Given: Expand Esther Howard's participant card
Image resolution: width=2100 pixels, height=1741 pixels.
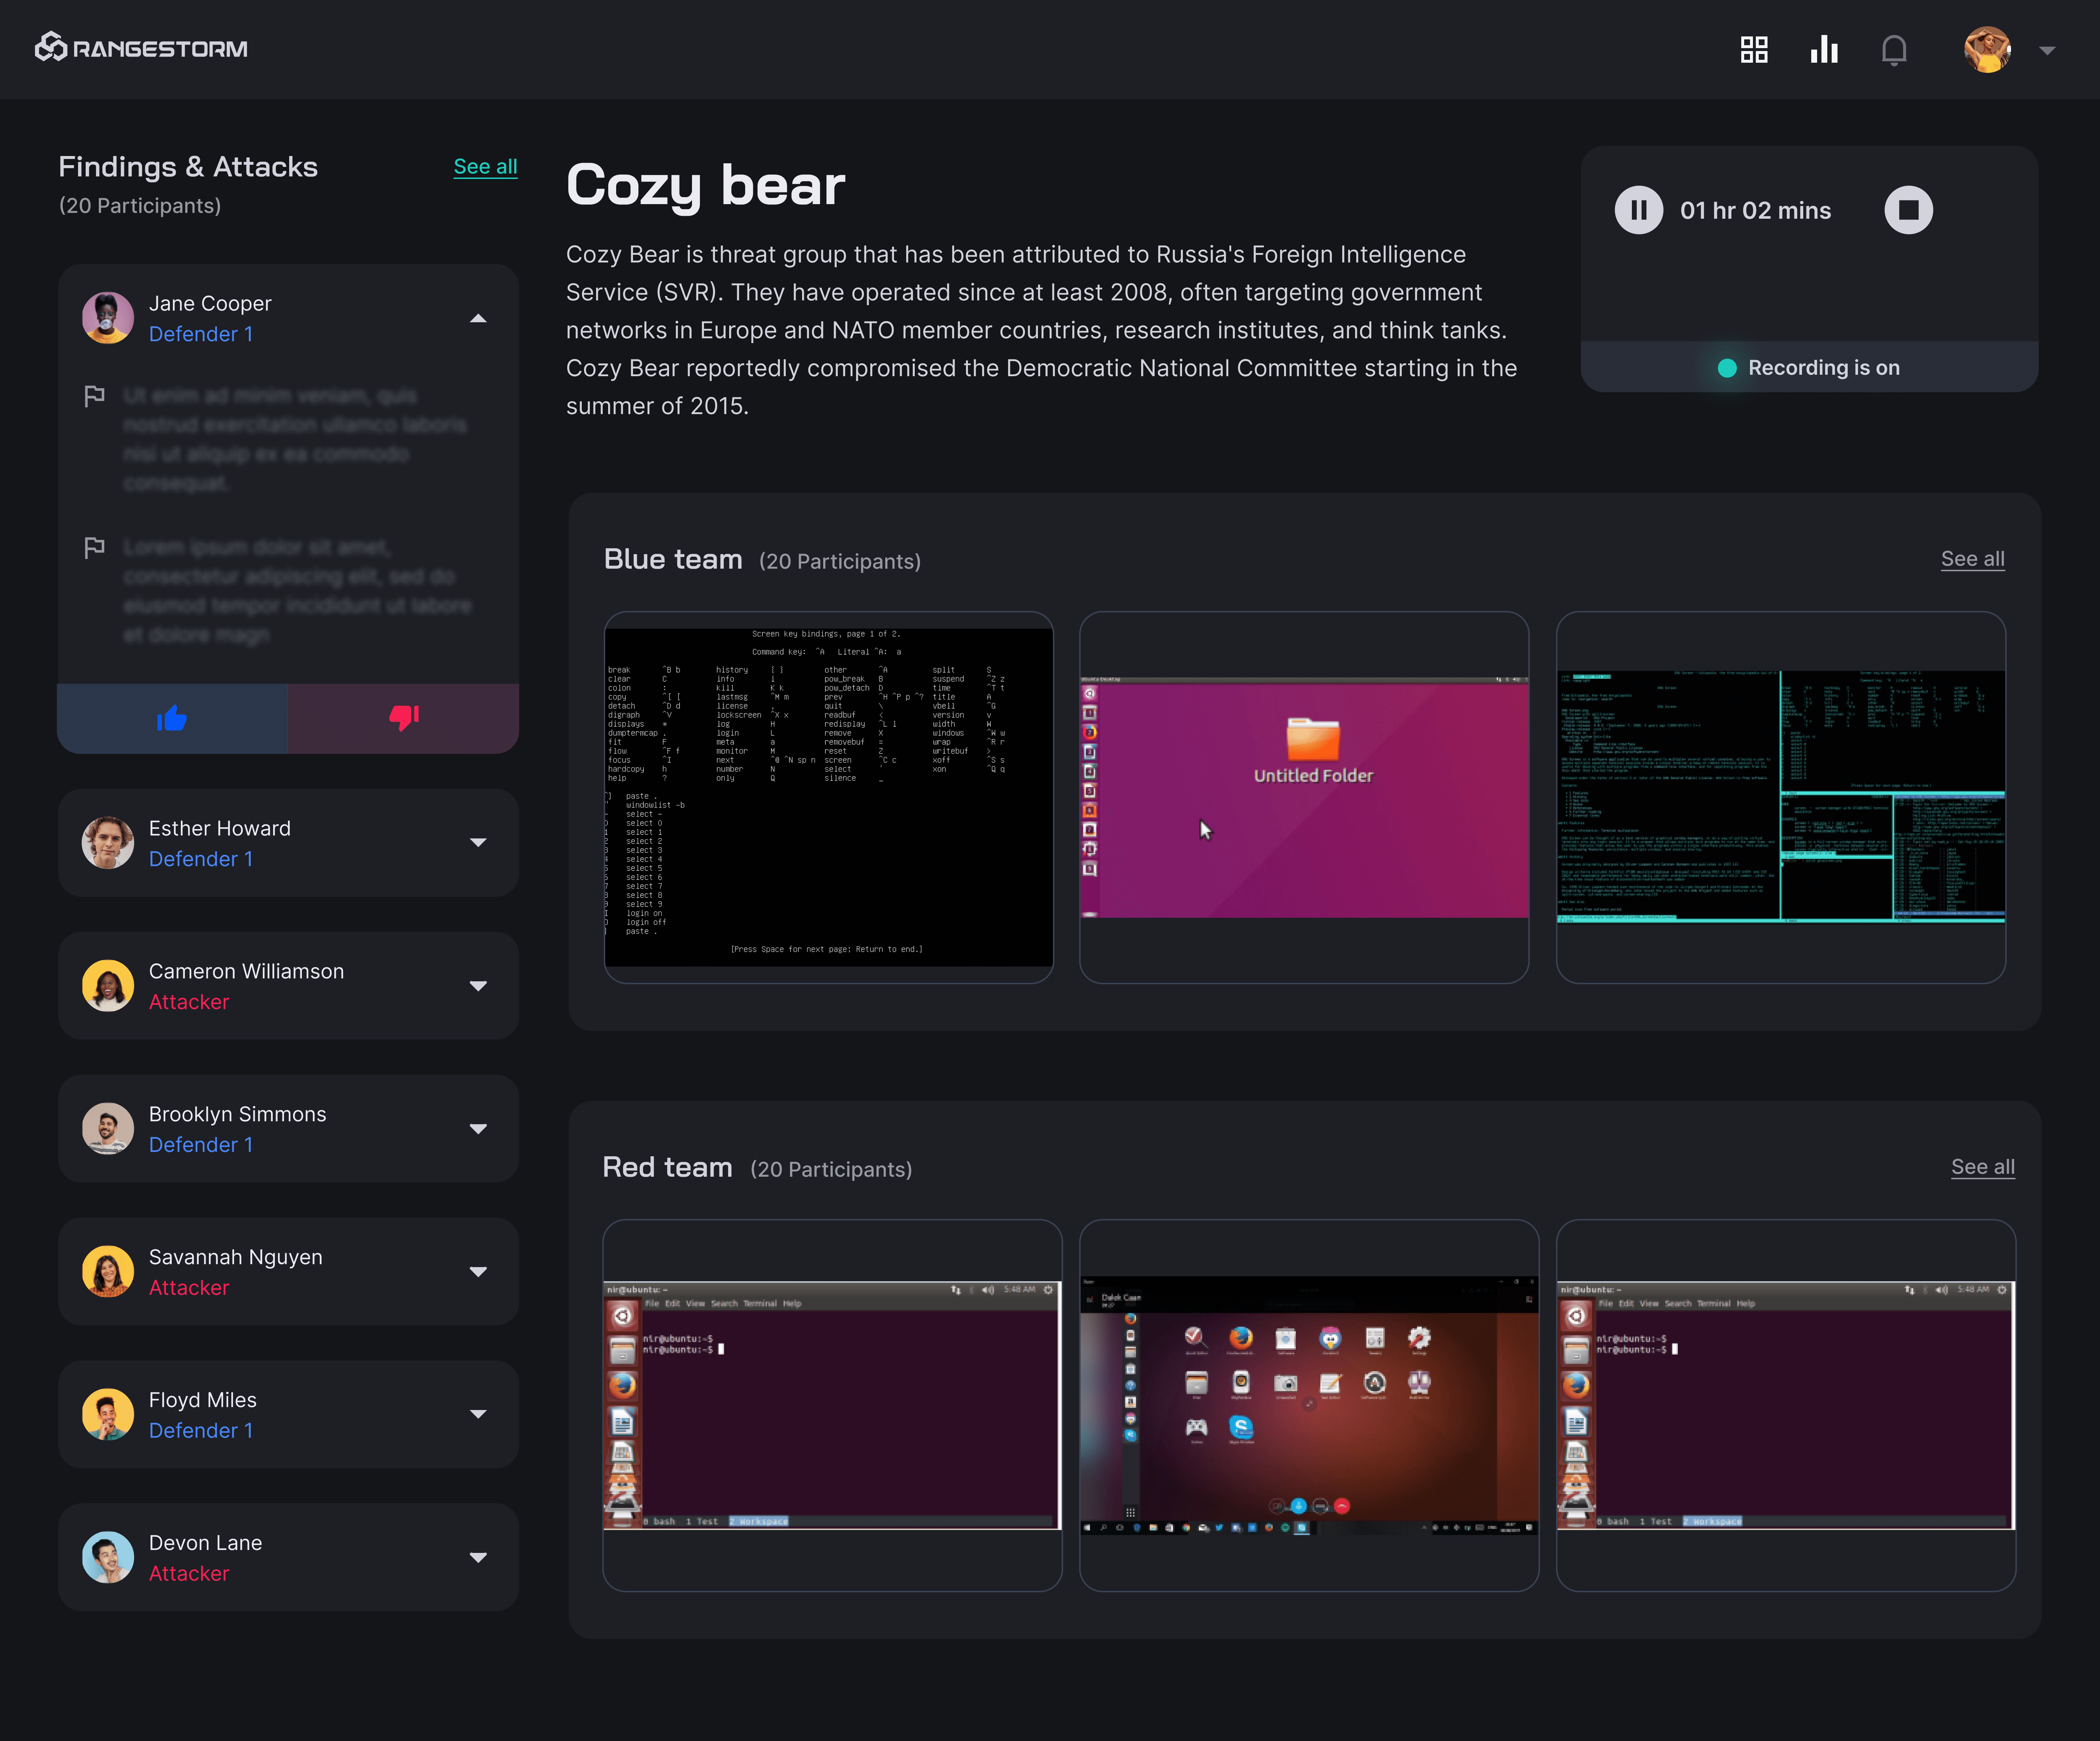Looking at the screenshot, I should point(478,843).
